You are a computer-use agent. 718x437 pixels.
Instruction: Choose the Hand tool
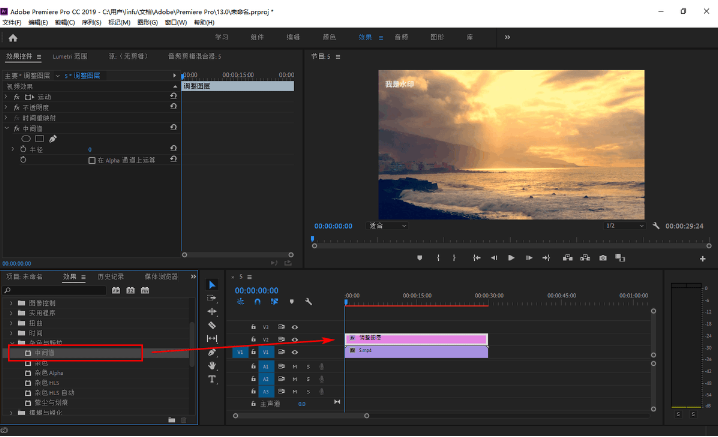pyautogui.click(x=212, y=366)
